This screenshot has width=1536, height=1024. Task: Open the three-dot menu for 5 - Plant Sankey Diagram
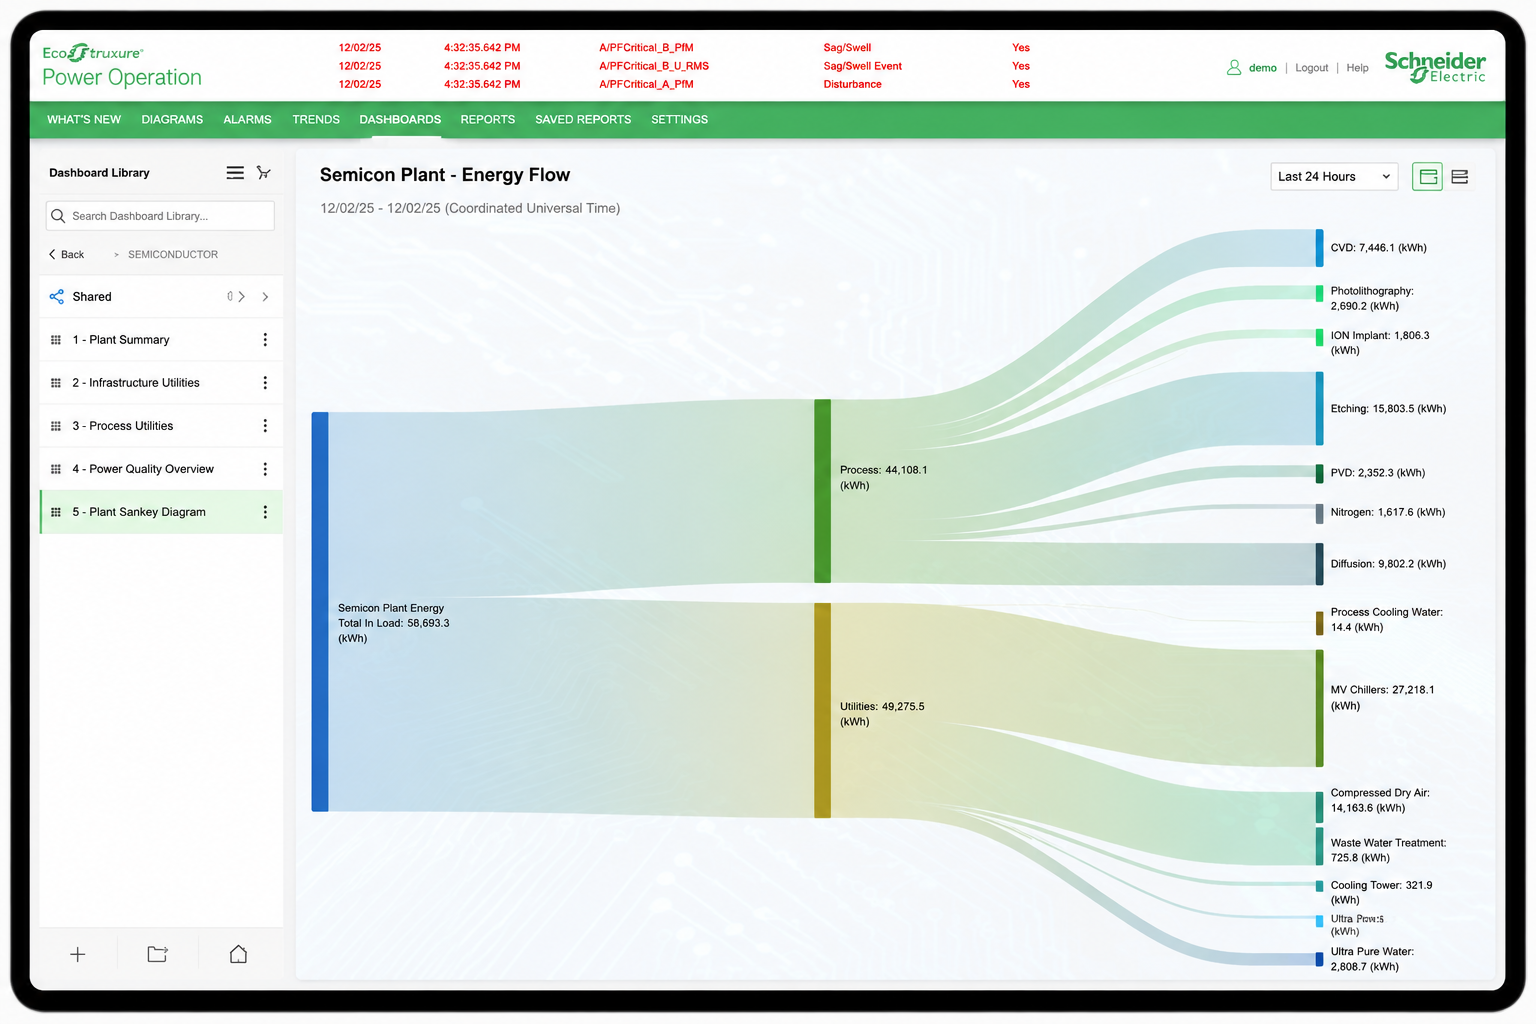pyautogui.click(x=265, y=512)
